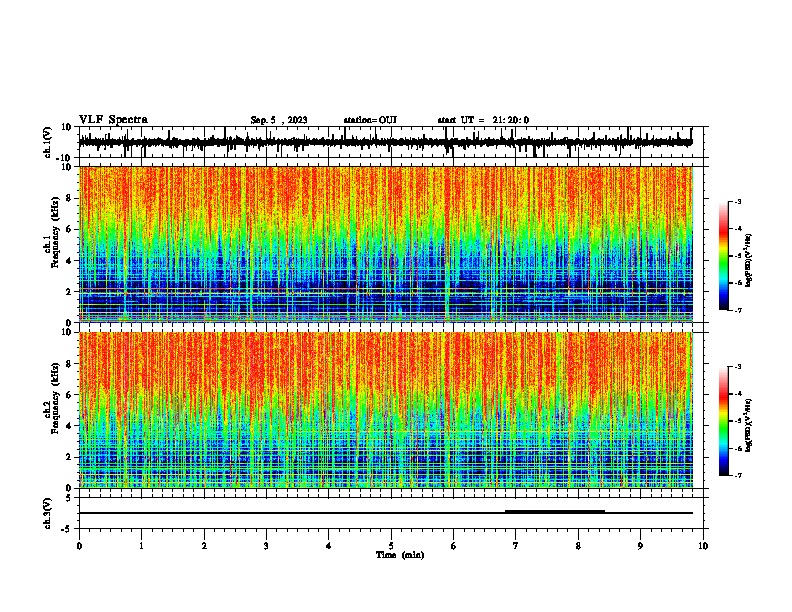792x612 pixels.
Task: Click the "-3" tick on ch.1 colorbar
Action: tap(737, 202)
